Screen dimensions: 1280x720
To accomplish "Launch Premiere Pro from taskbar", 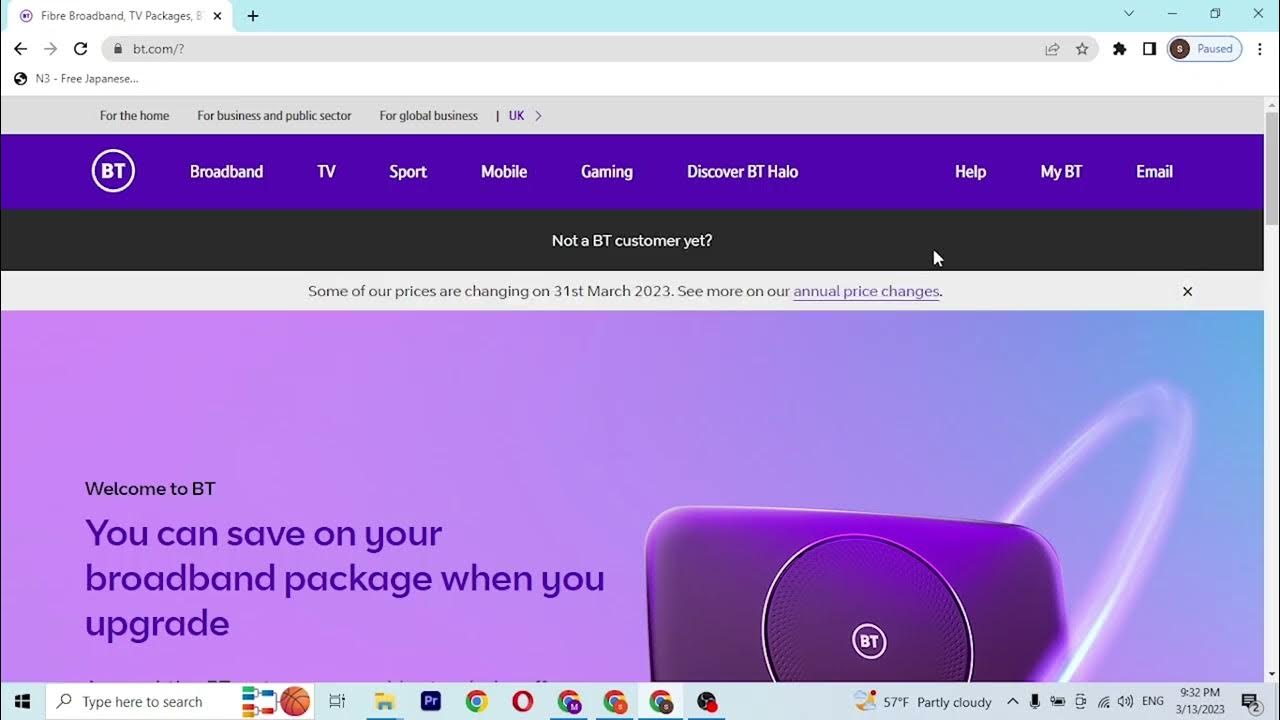I will point(431,702).
